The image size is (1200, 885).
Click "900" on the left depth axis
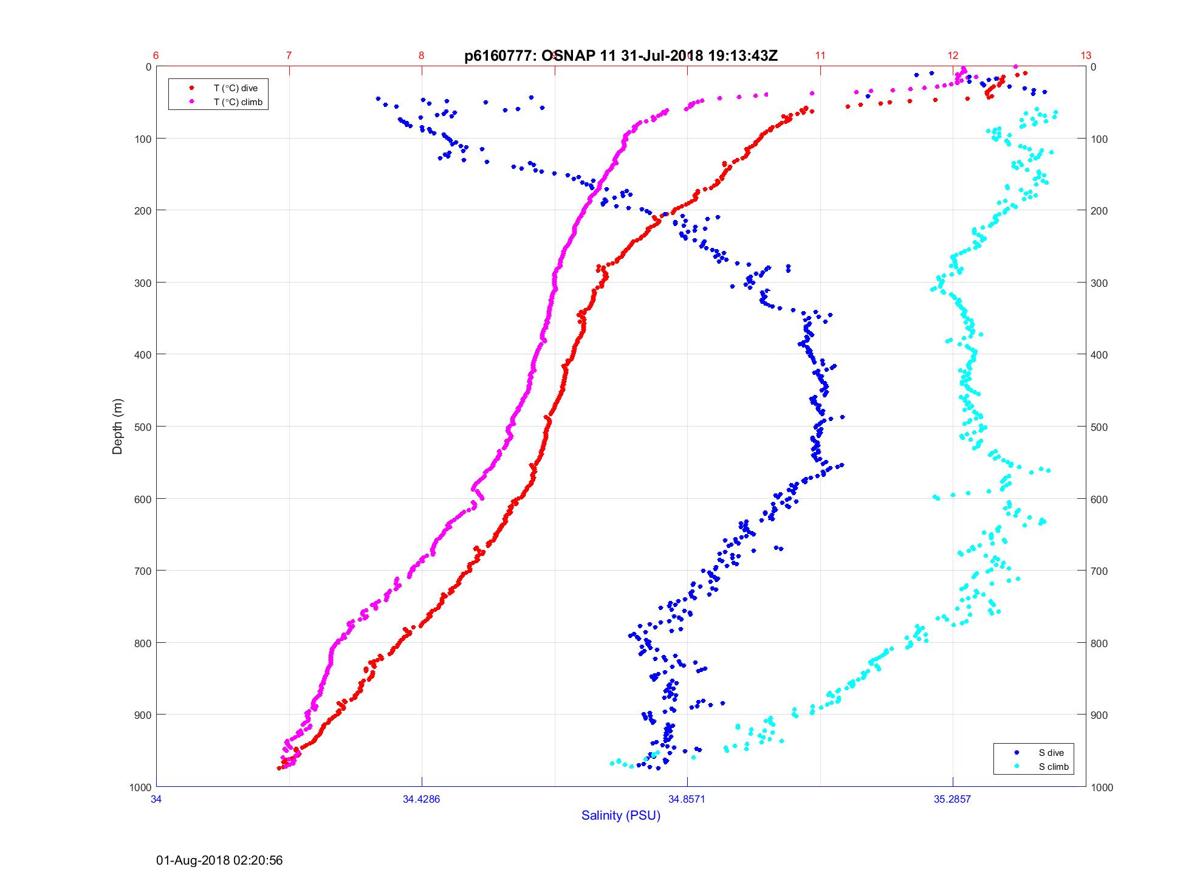(x=142, y=715)
